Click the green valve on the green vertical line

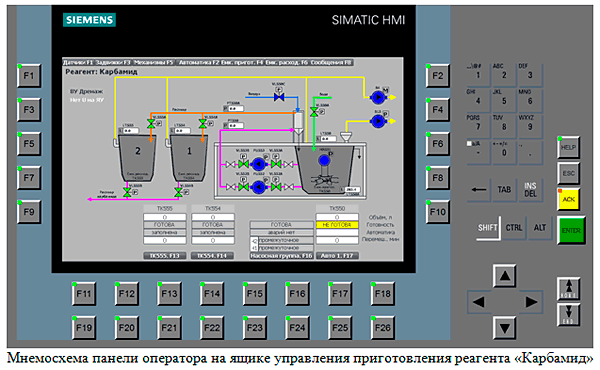[x=314, y=112]
